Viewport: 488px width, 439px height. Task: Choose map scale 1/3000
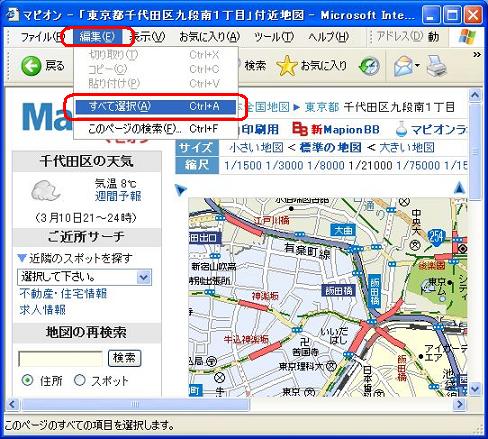tap(284, 165)
